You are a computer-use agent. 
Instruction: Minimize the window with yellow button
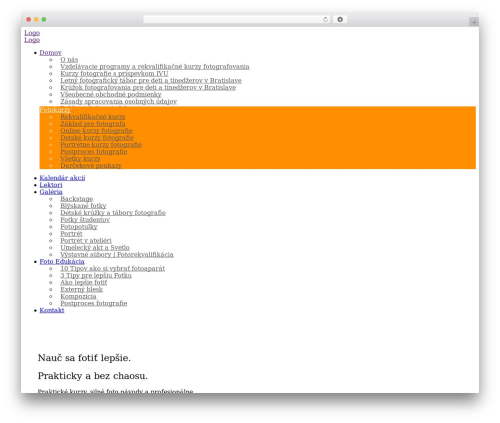point(36,20)
